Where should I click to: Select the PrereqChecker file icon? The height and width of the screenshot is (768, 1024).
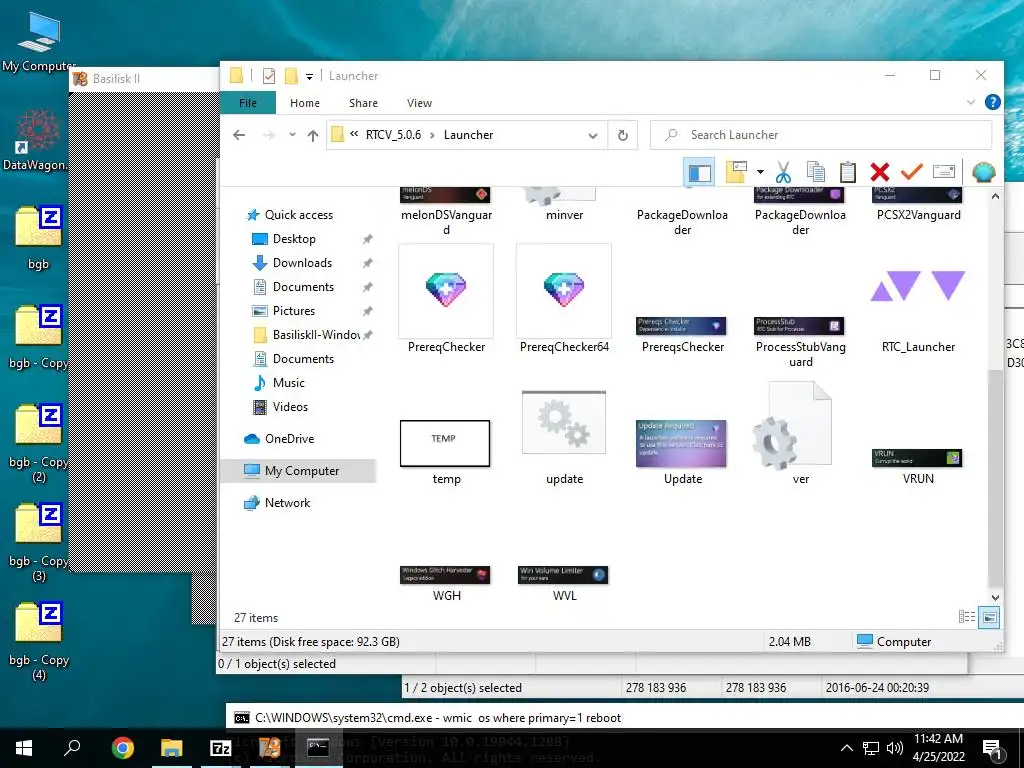coord(446,290)
